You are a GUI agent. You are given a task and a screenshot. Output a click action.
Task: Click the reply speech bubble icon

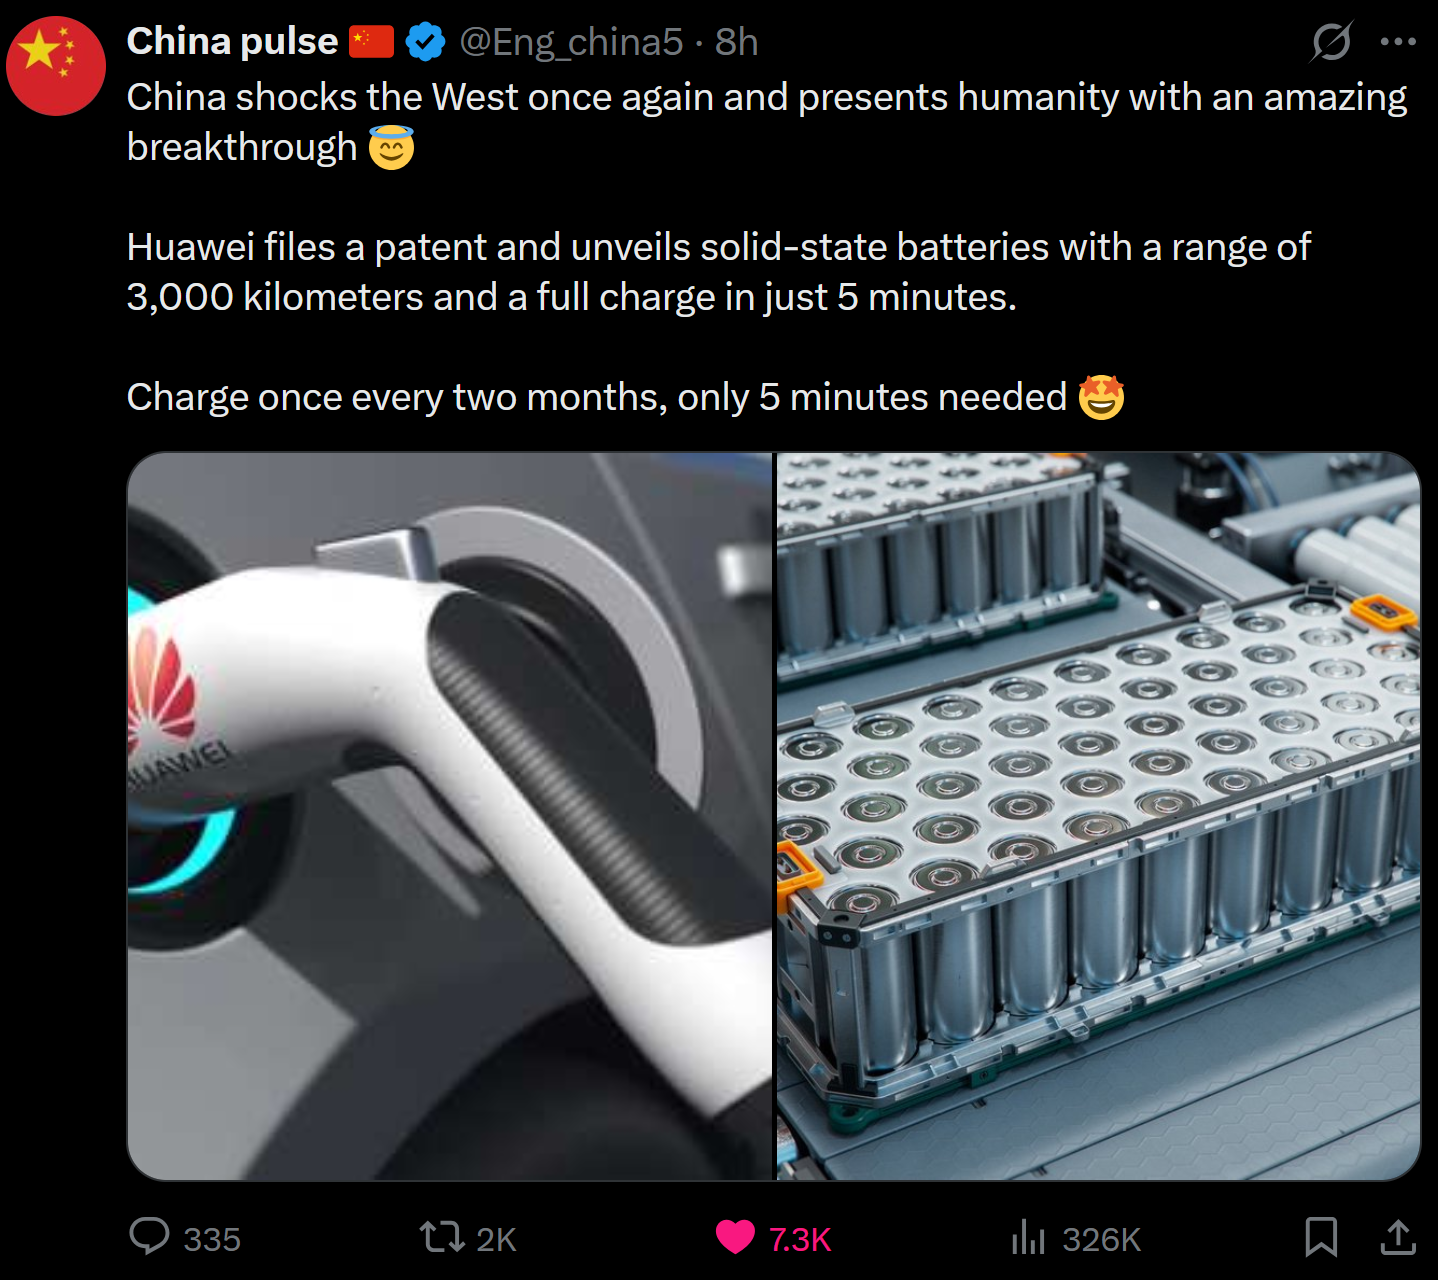coord(150,1237)
